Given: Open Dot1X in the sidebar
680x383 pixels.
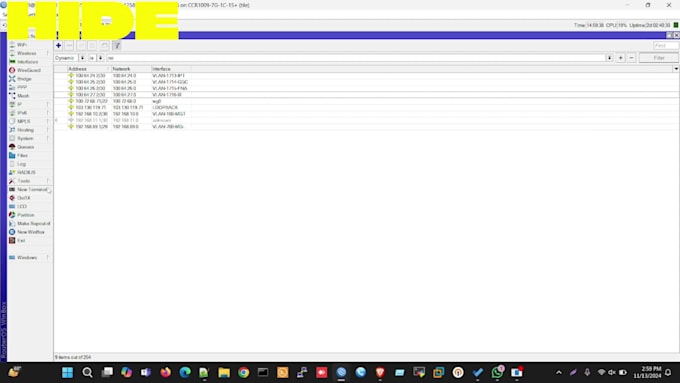Looking at the screenshot, I should click(x=23, y=198).
